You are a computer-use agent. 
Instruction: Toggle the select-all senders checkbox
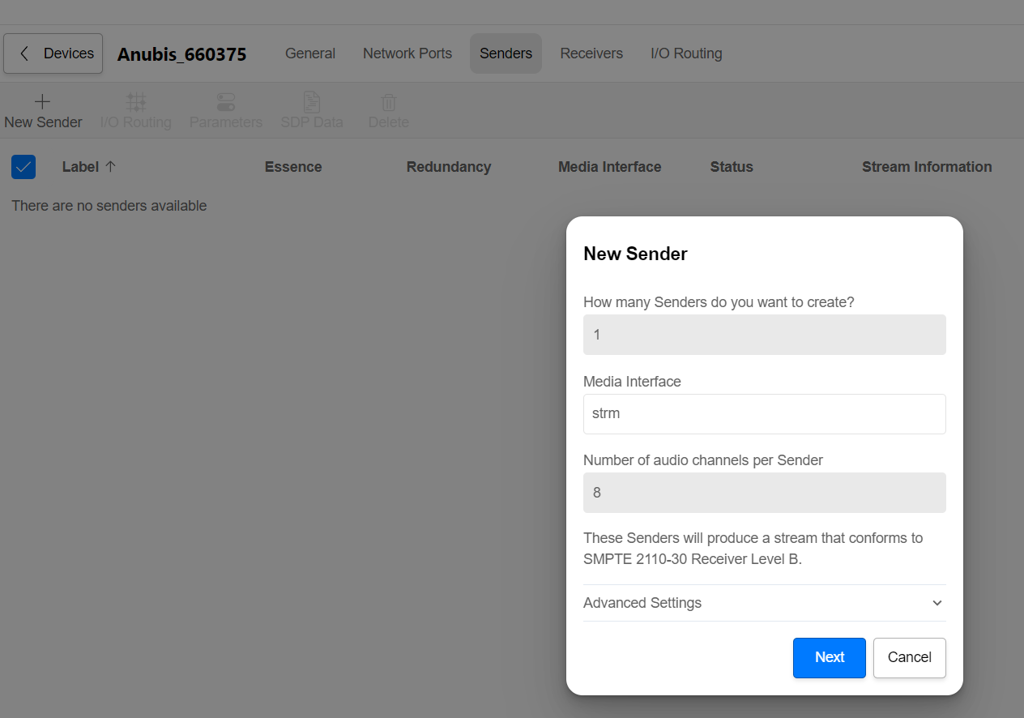(24, 167)
